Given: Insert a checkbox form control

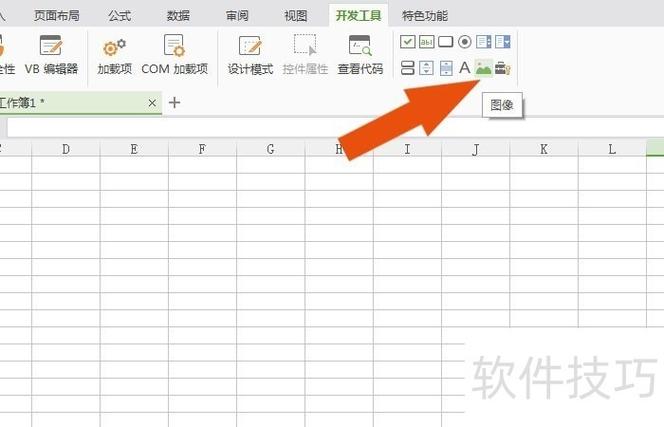Looking at the screenshot, I should pyautogui.click(x=407, y=42).
